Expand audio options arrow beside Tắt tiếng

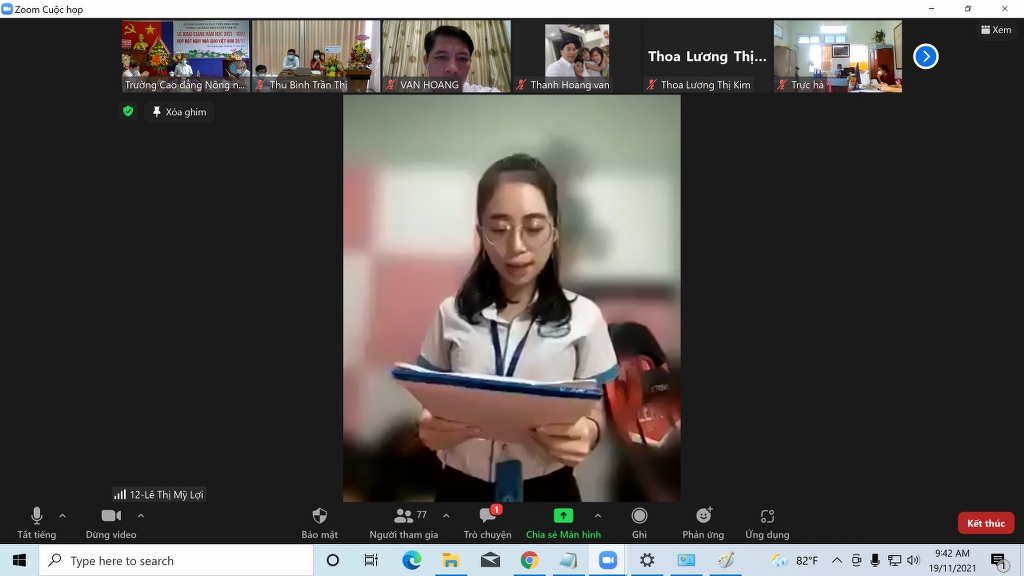coord(62,516)
